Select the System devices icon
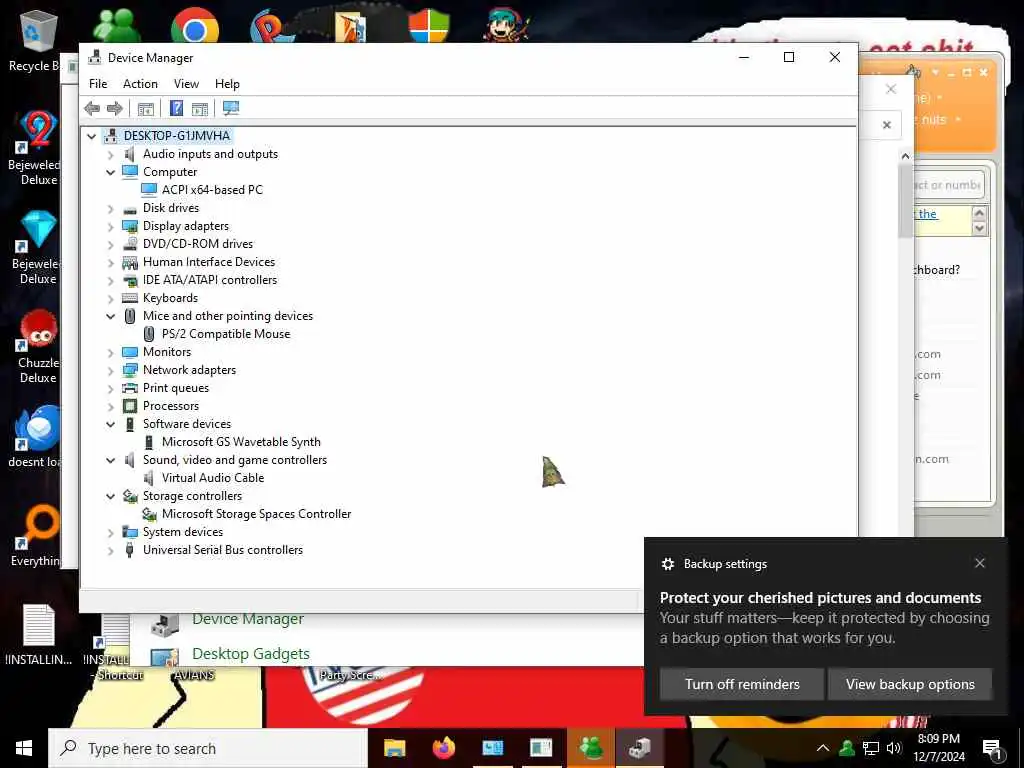1024x768 pixels. point(130,532)
